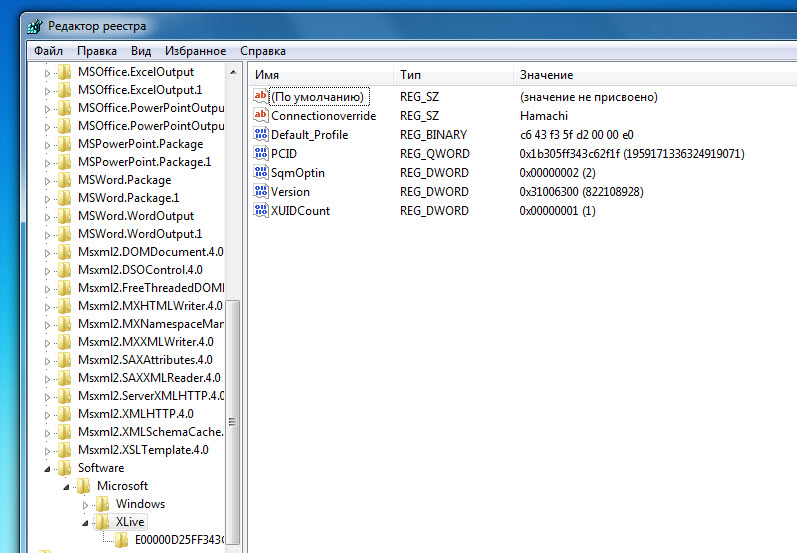Click the Microsoft folder icon
The height and width of the screenshot is (553, 797).
84,486
